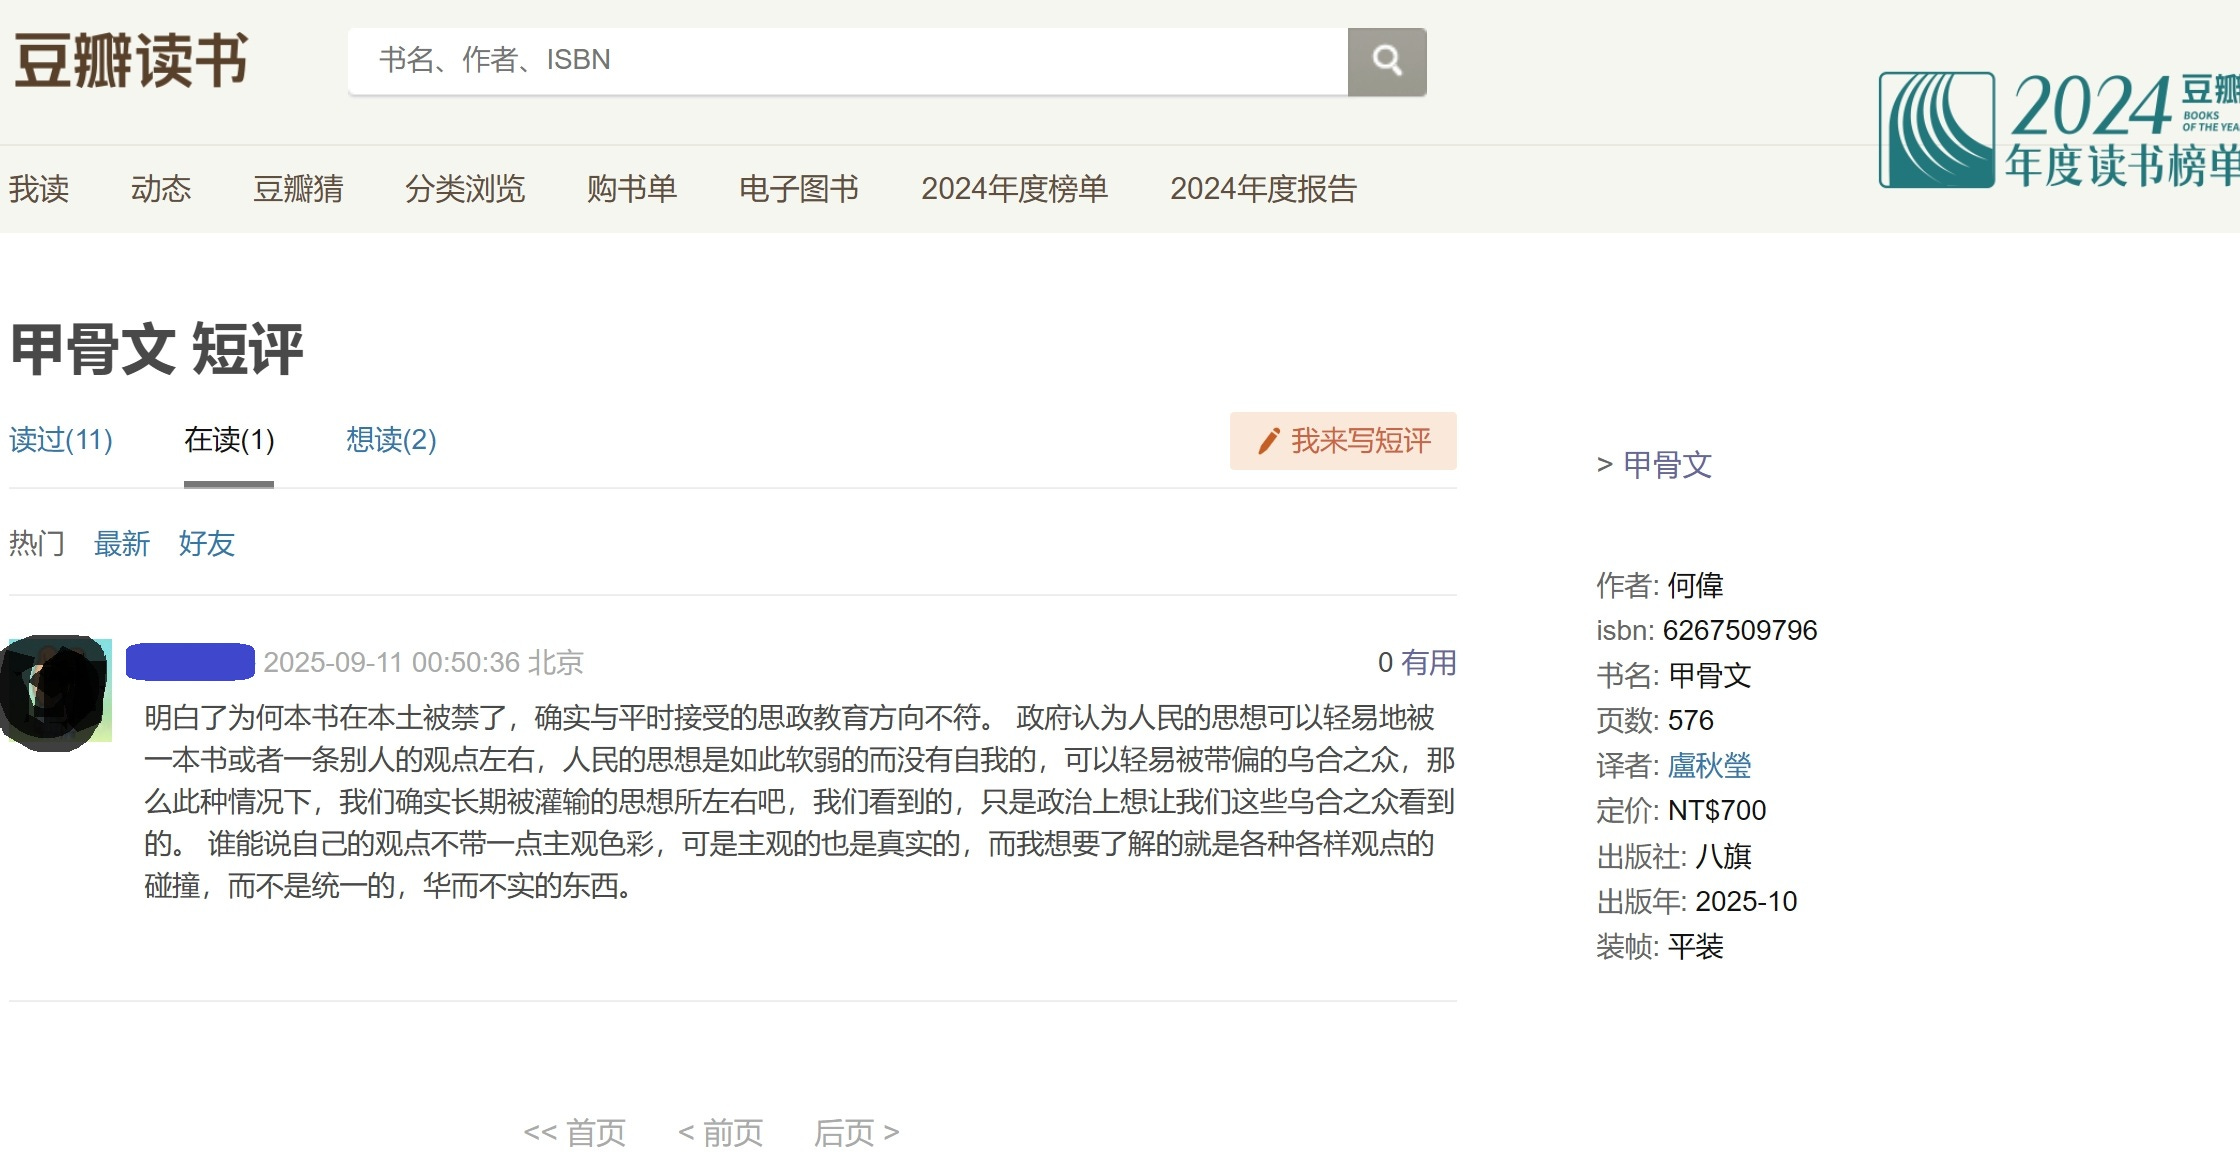
Task: Click the 出版年 value 2025-10
Action: [1747, 901]
